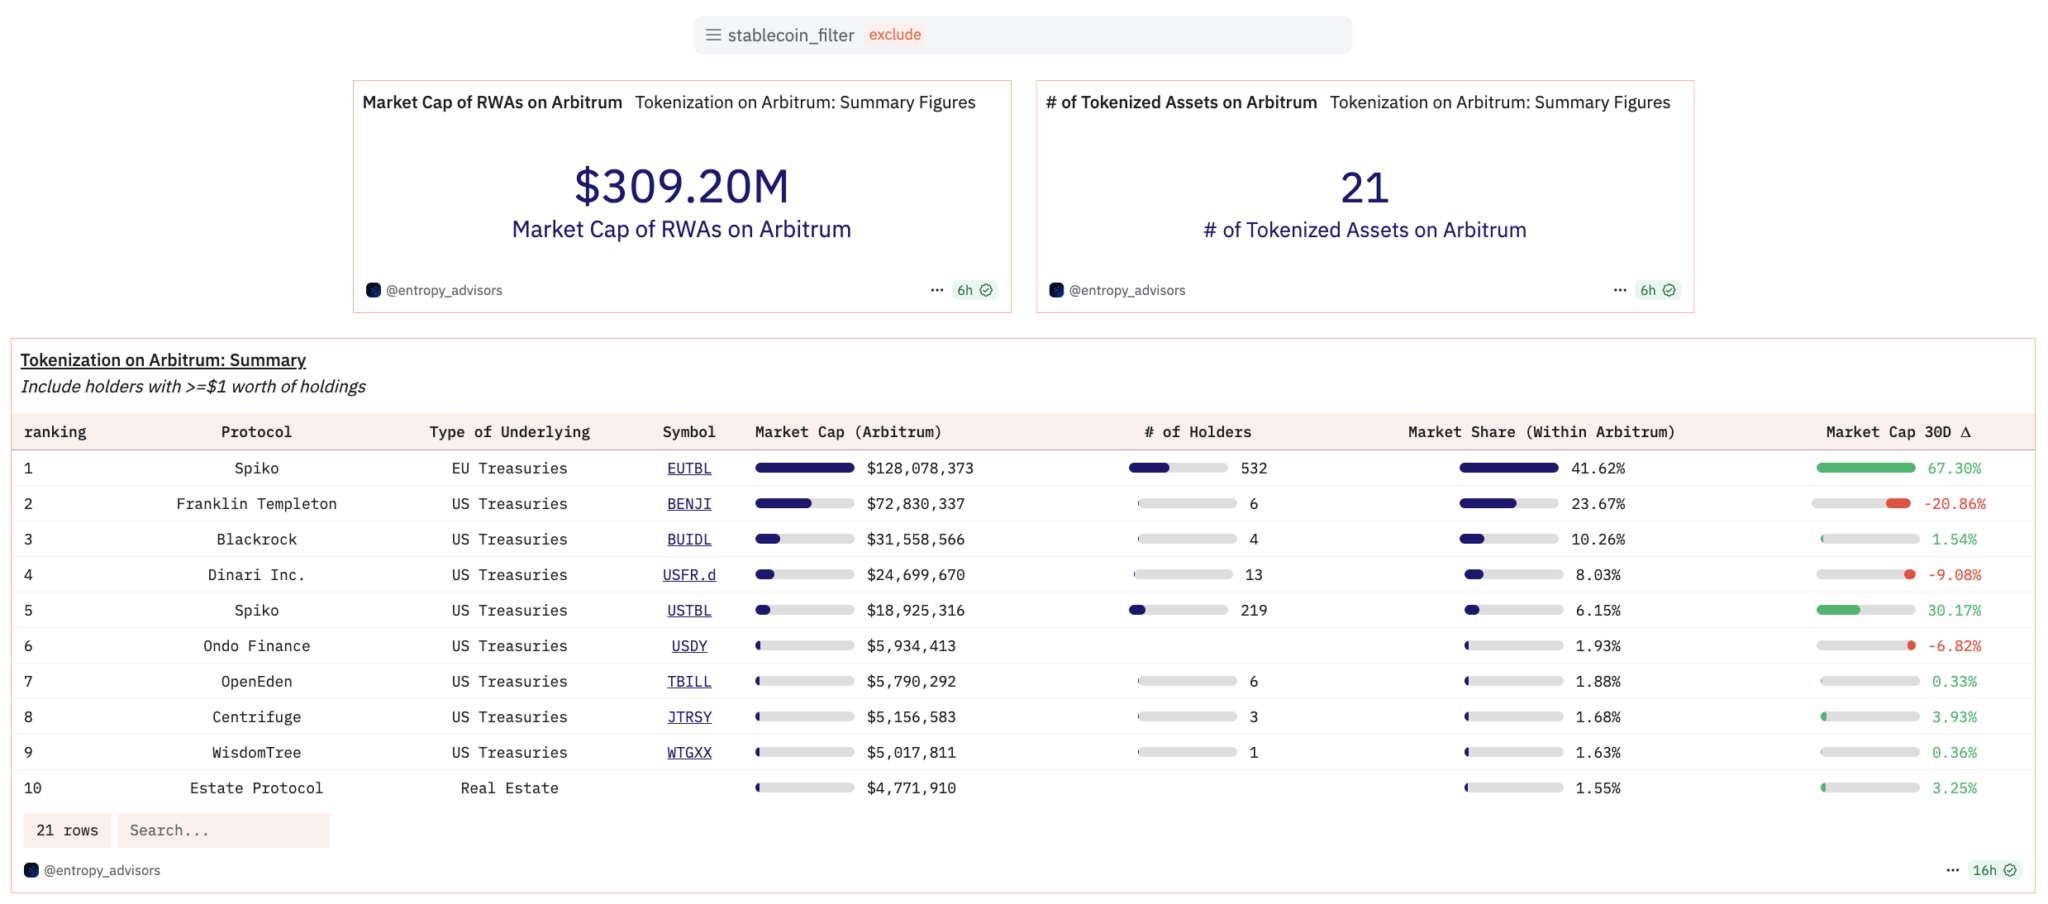Click the EU Treasuries underlying type cell
Screen dimensions: 2048x904
point(509,468)
